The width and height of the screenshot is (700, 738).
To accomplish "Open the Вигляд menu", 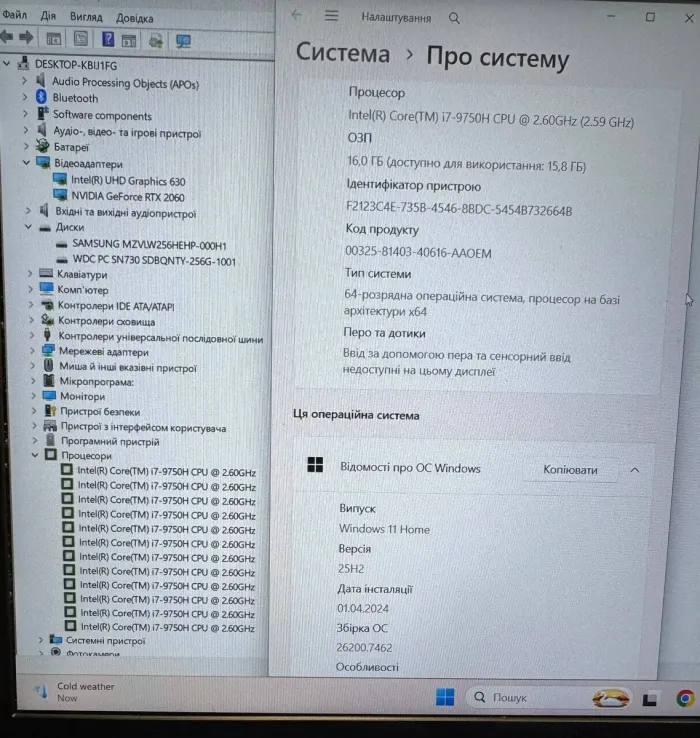I will pyautogui.click(x=86, y=17).
